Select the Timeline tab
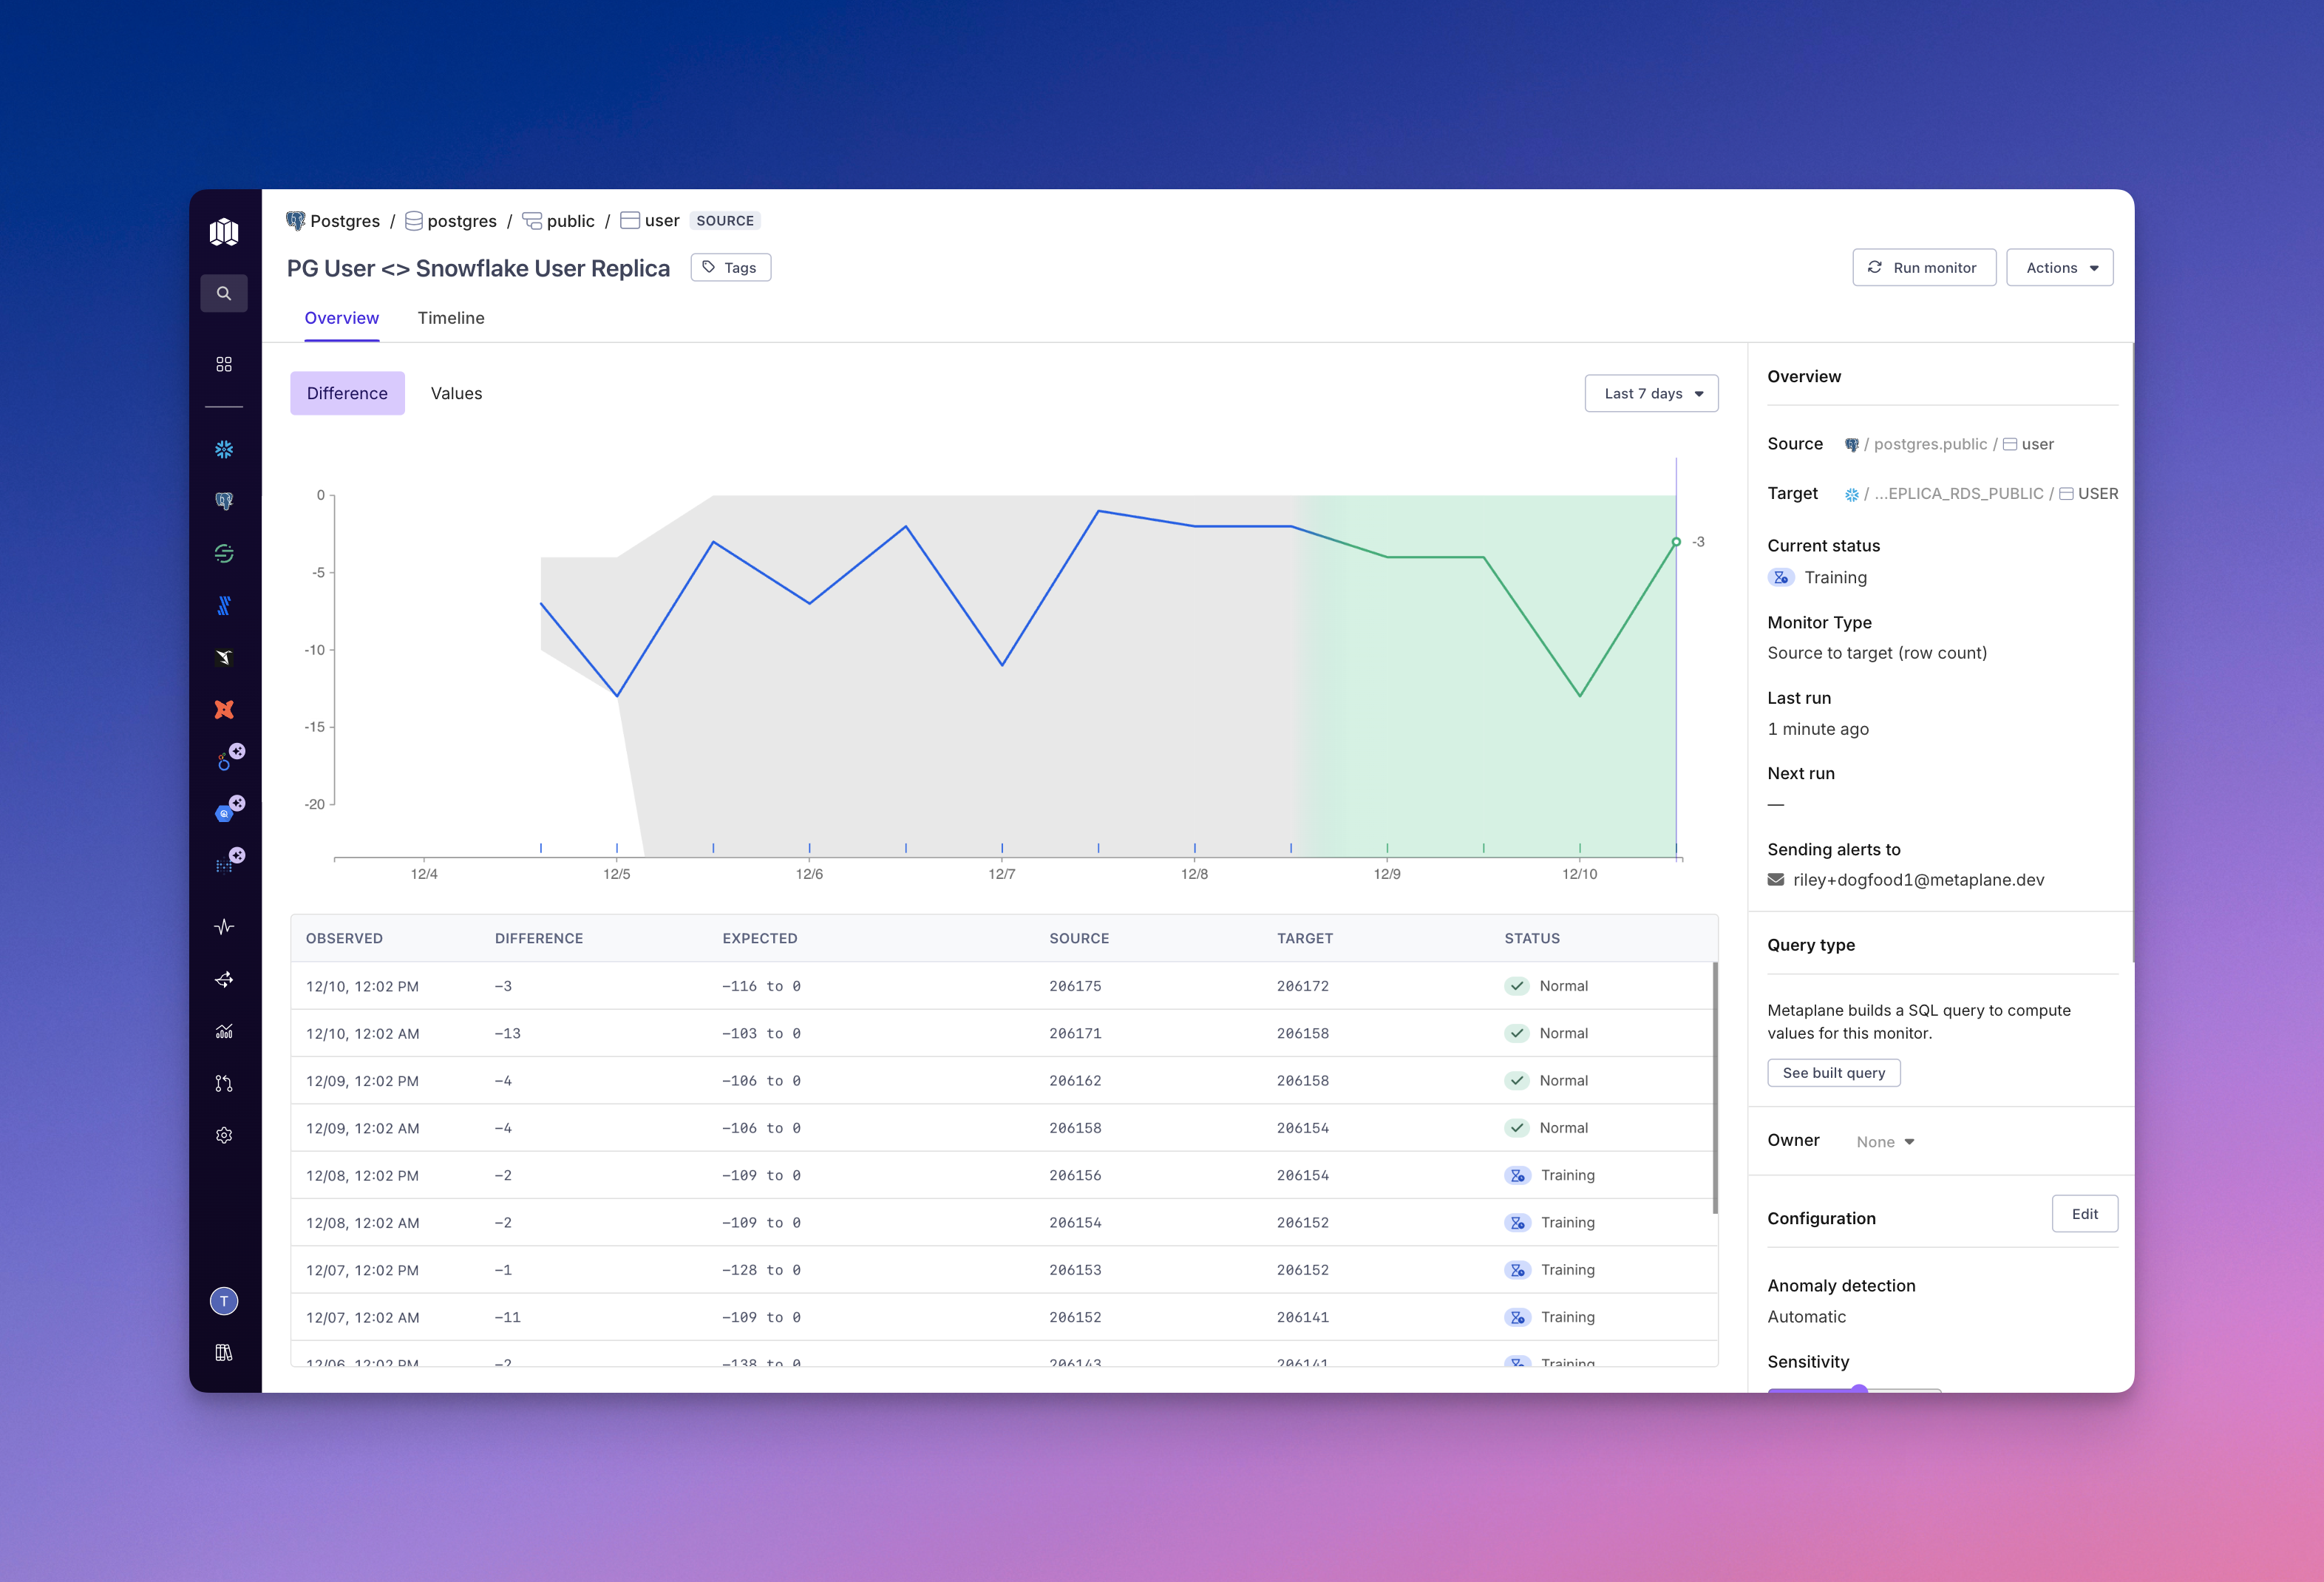The width and height of the screenshot is (2324, 1582). 451,318
